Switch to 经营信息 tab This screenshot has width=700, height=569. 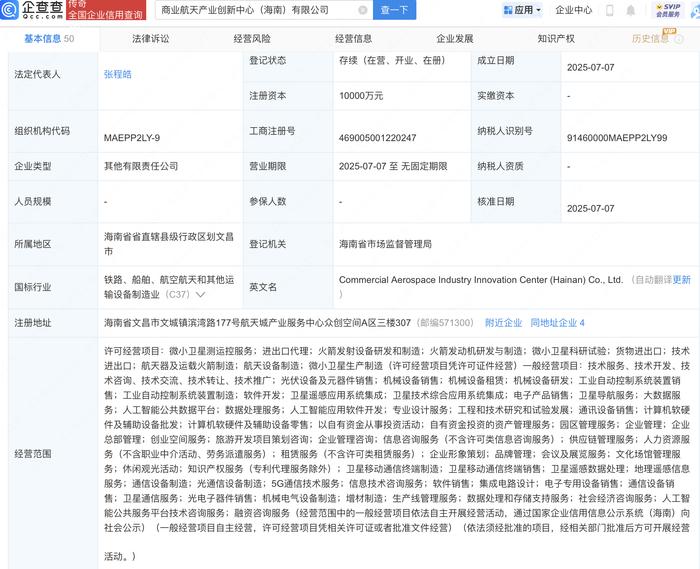tap(353, 39)
